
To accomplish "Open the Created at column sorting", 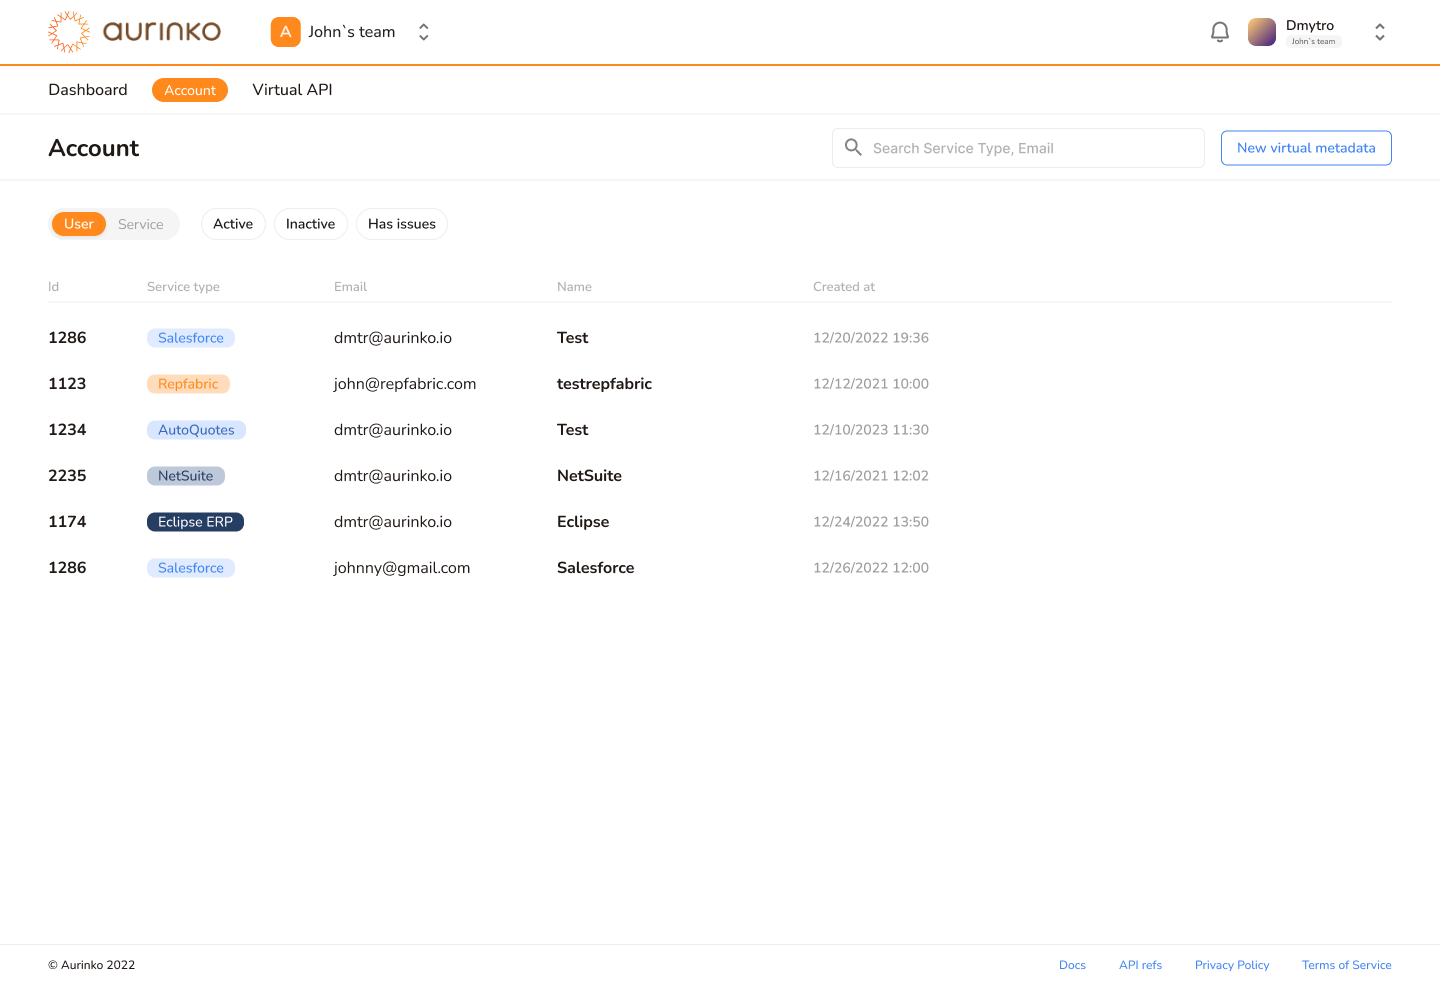I will click(x=843, y=286).
